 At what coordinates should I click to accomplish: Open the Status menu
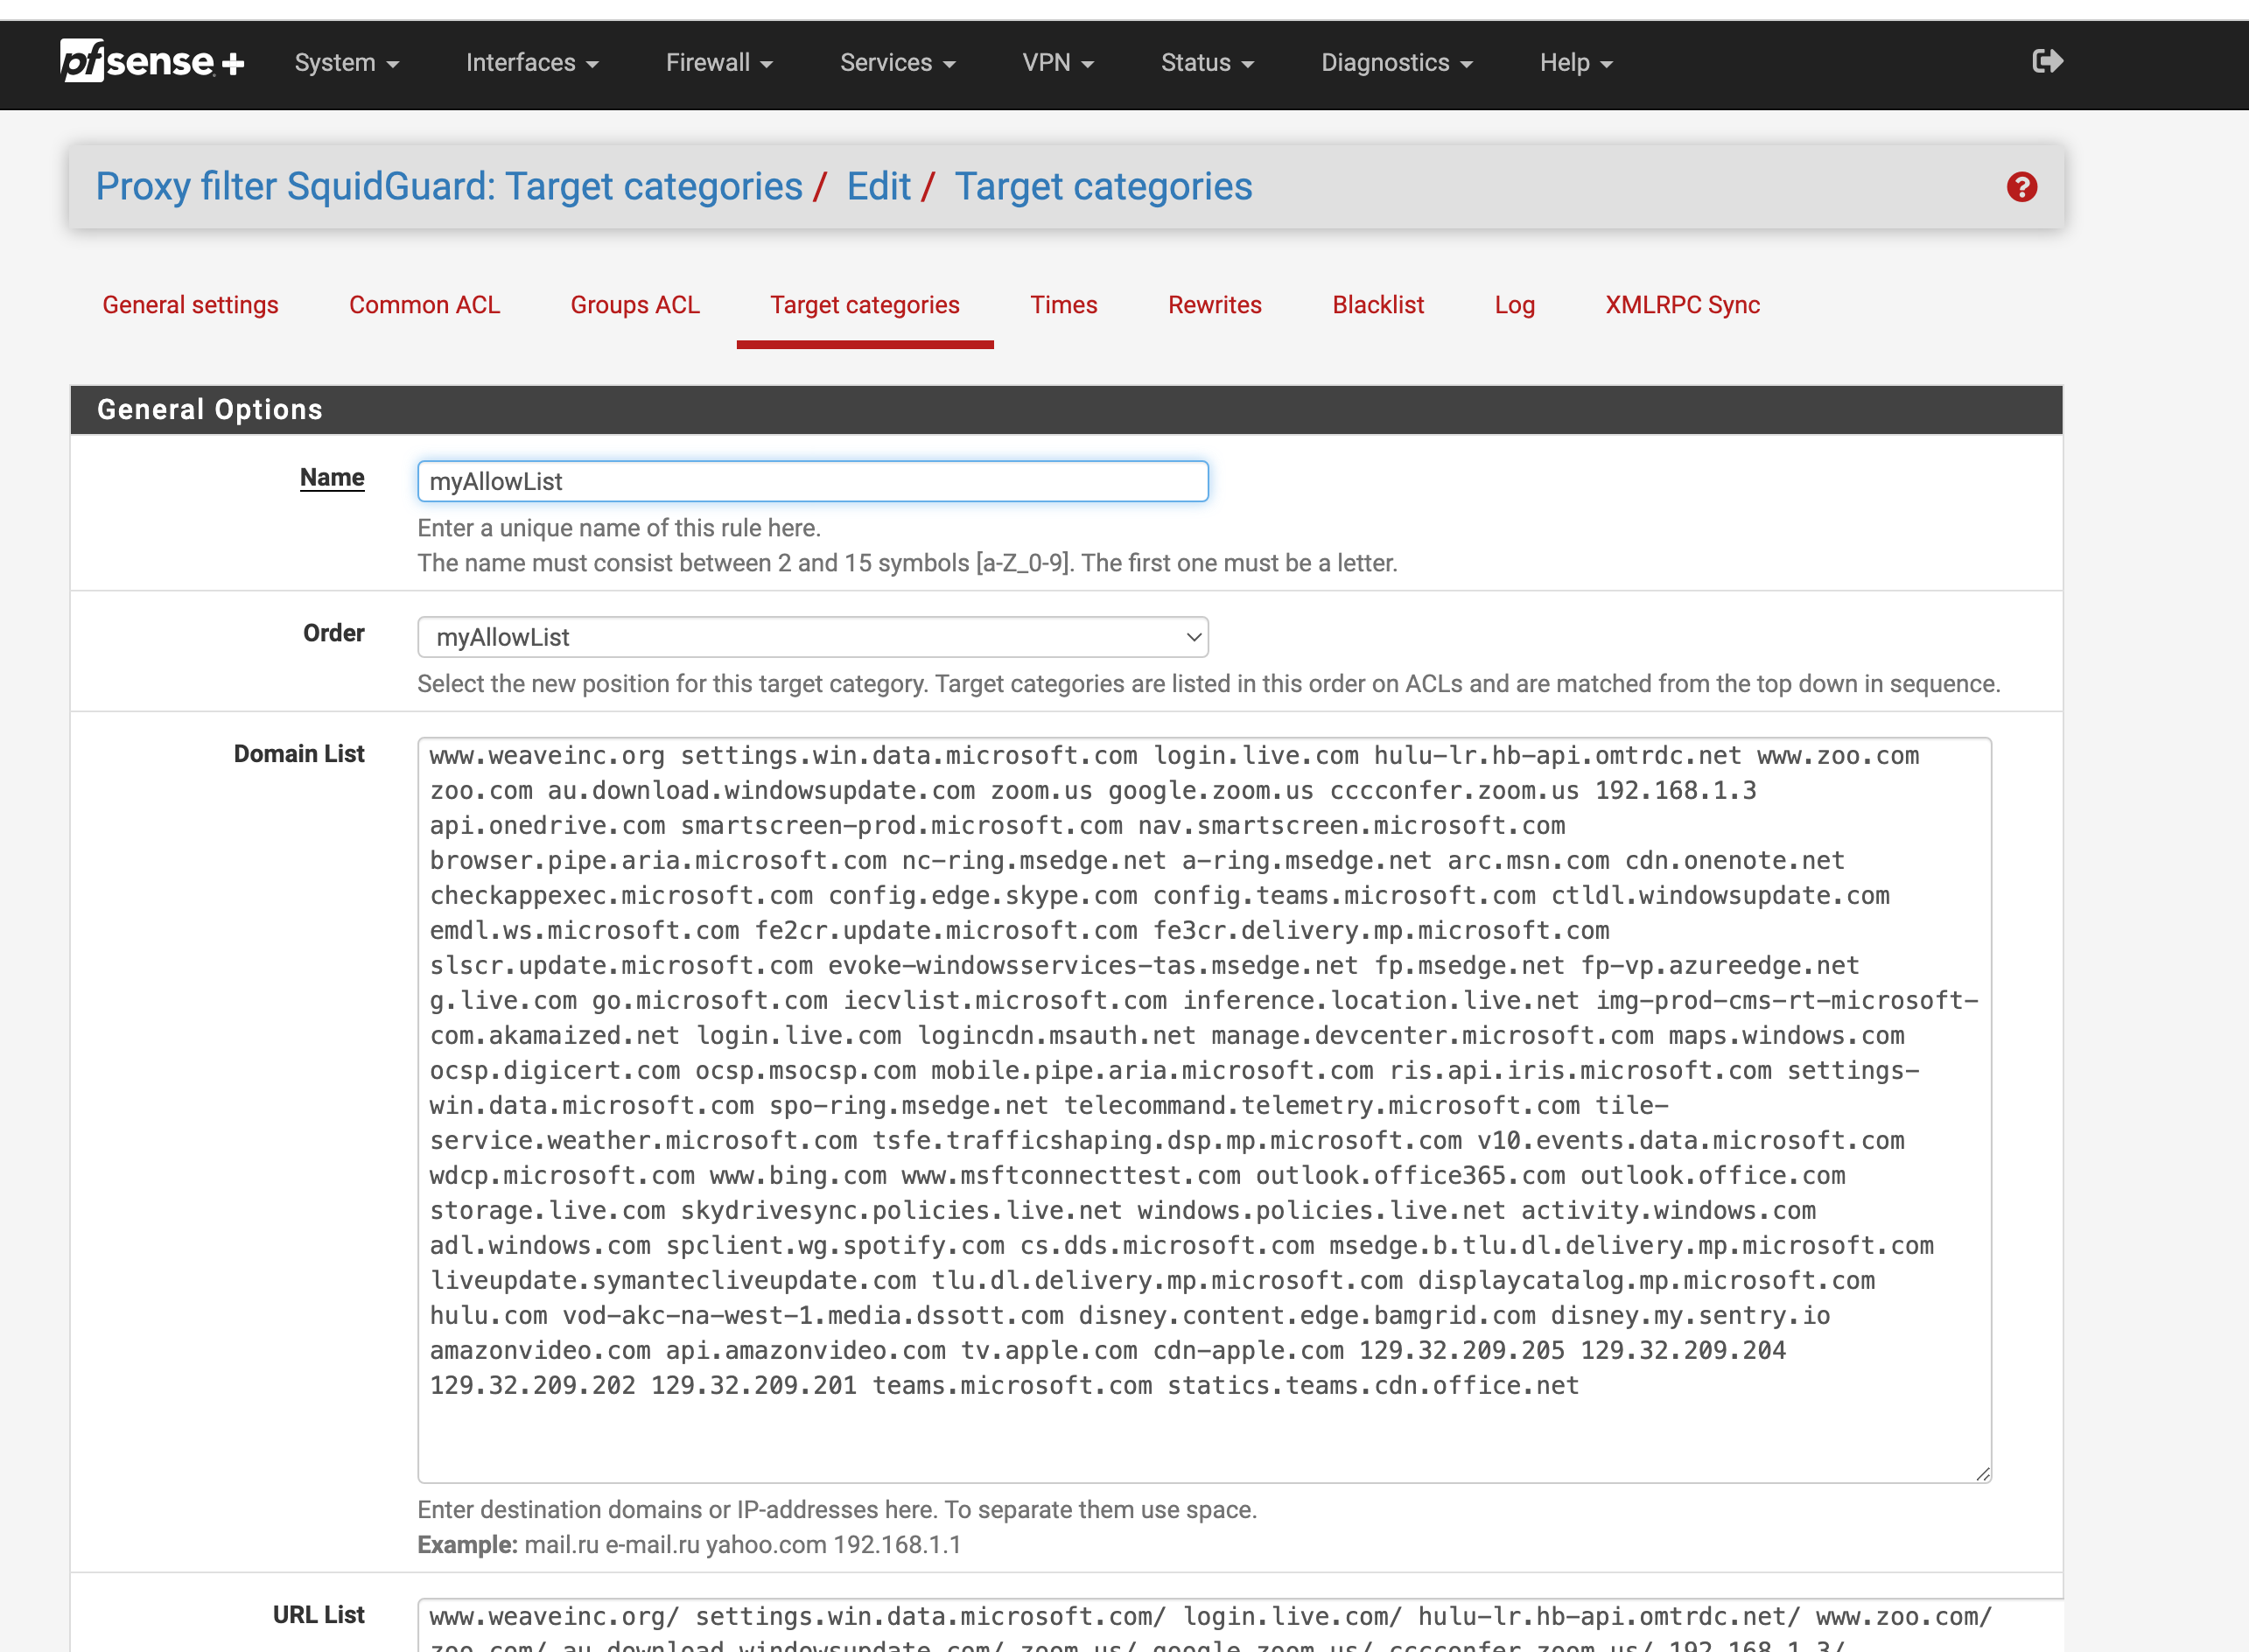point(1207,63)
